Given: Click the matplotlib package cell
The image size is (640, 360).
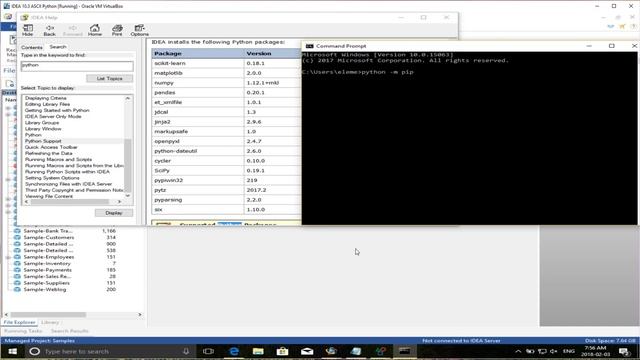Looking at the screenshot, I should tap(198, 73).
